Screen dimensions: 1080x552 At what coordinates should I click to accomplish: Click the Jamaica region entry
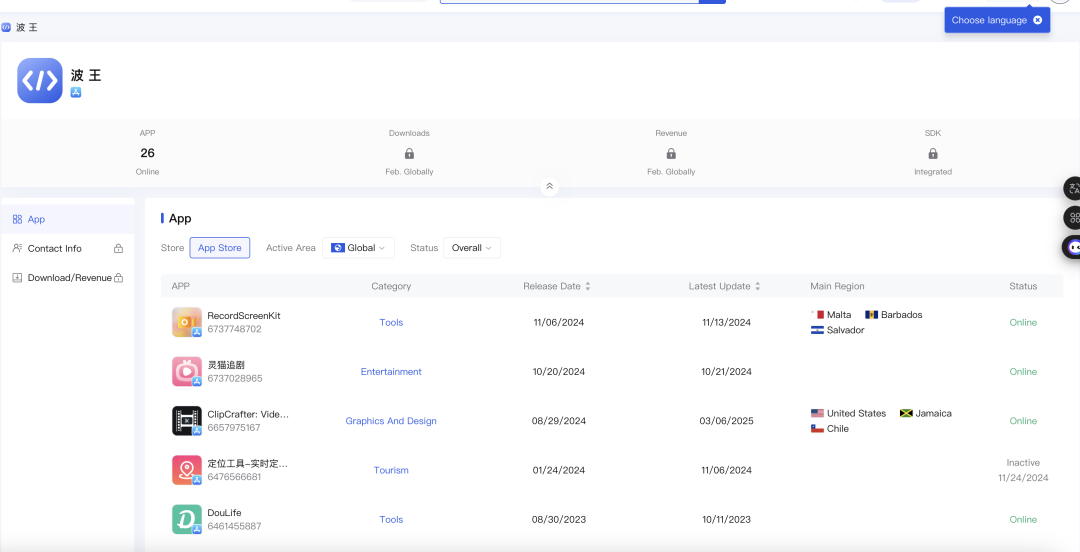[x=926, y=413]
